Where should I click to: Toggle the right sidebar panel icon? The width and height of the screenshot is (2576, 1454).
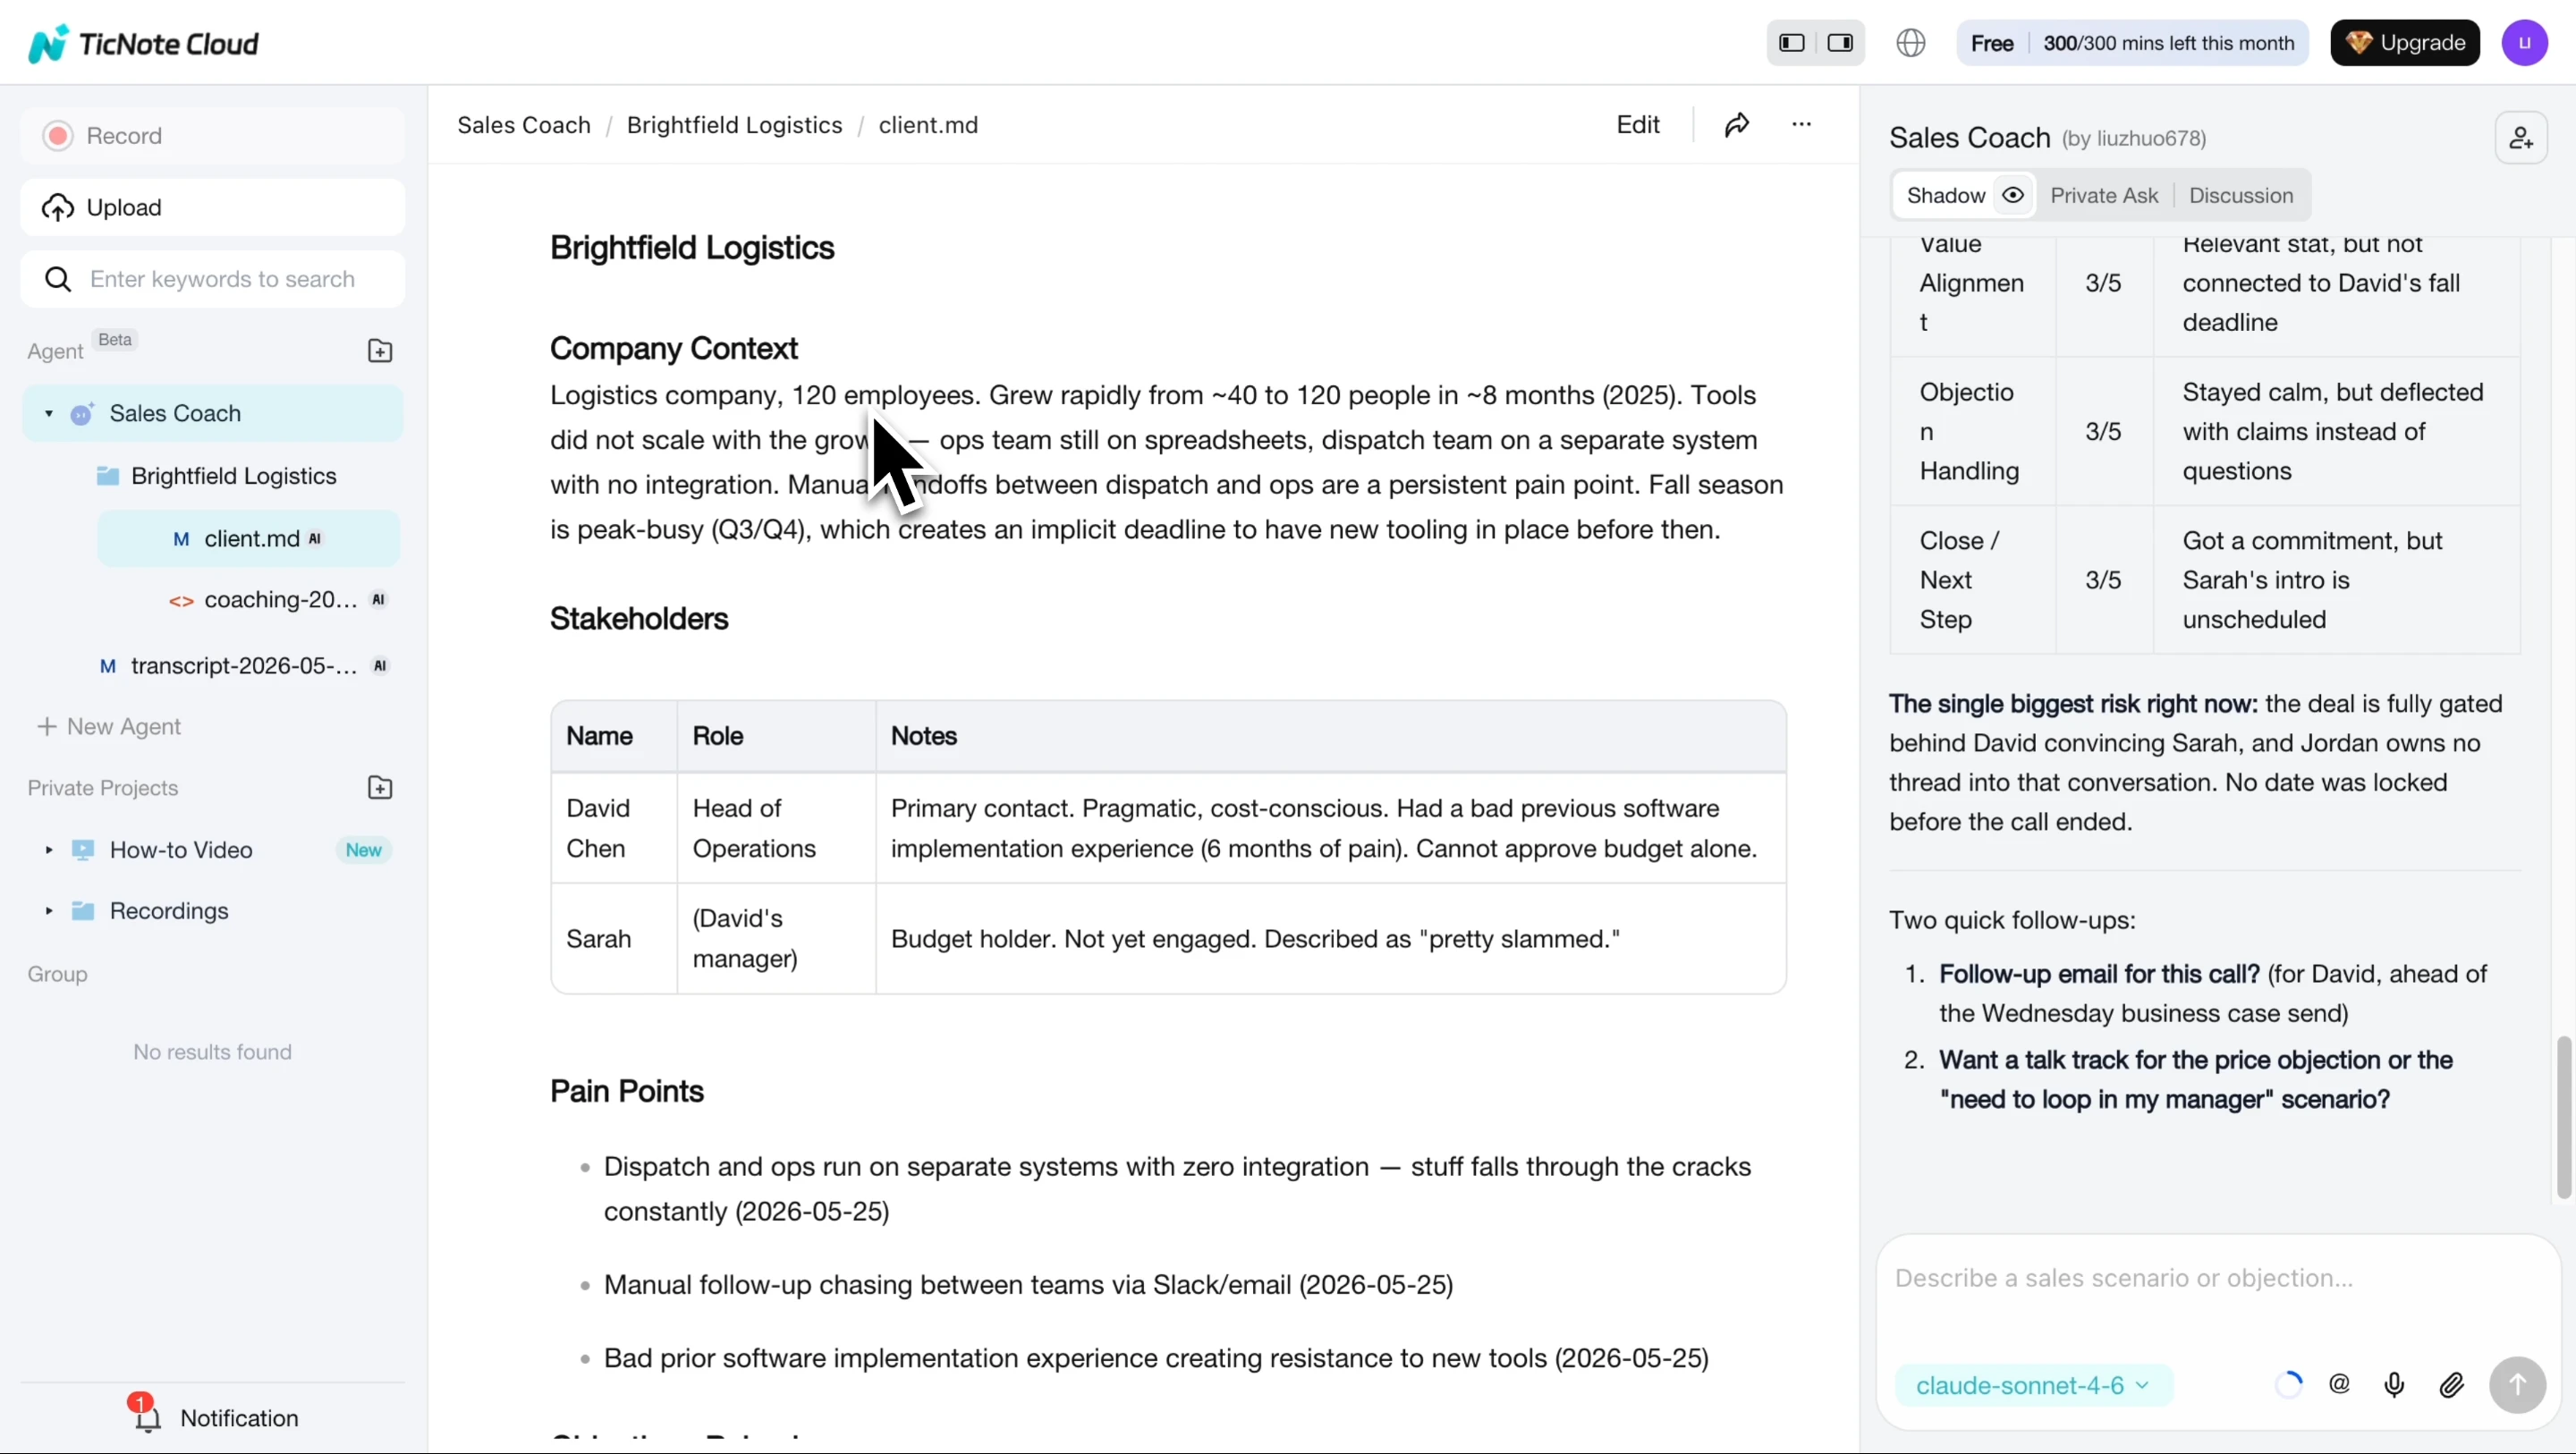1840,43
